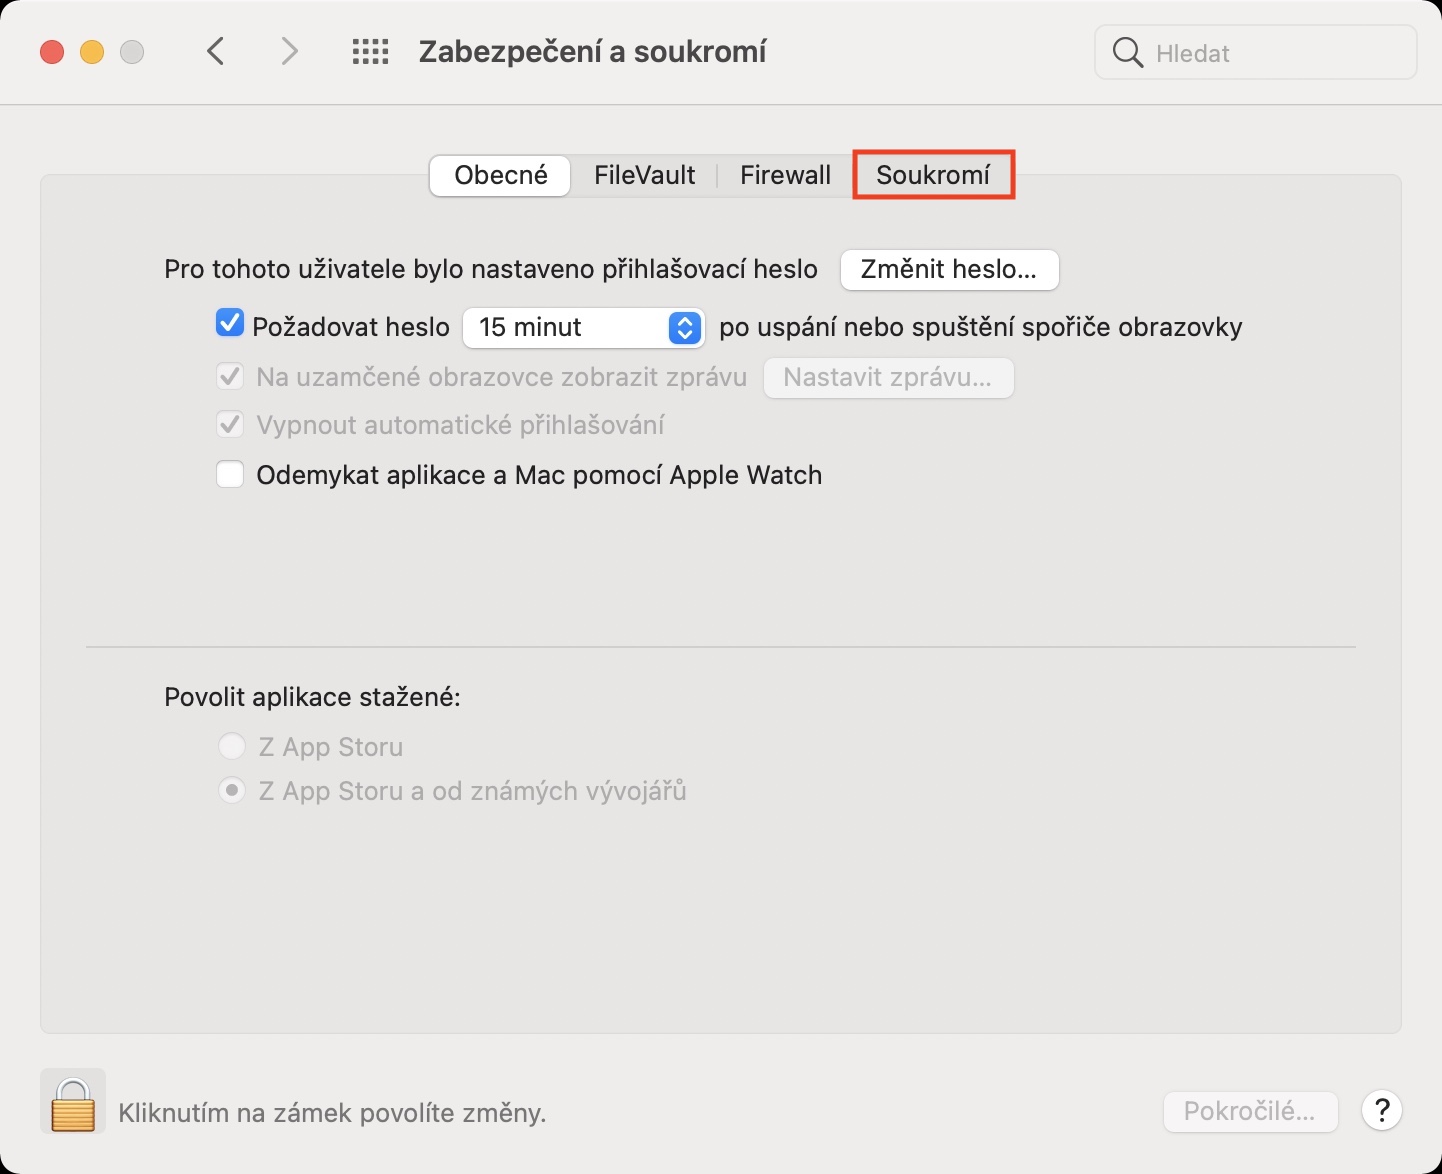Select the "Z App Storu" radio option
1442x1174 pixels.
pyautogui.click(x=232, y=746)
